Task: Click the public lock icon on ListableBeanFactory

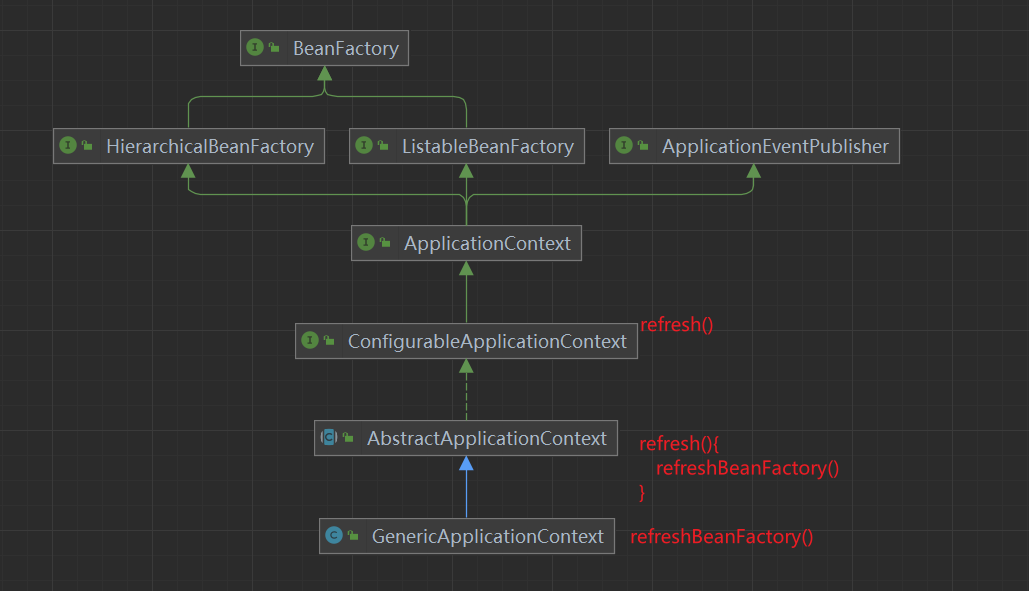Action: click(383, 146)
